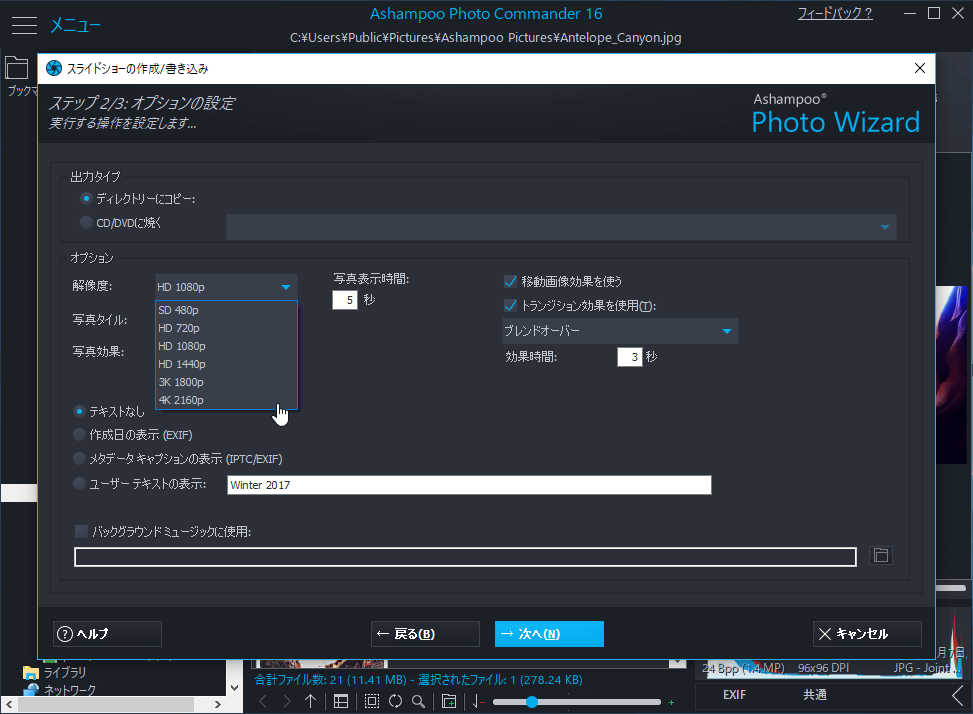Switch to 共通 tab
Viewport: 973px width, 714px height.
pos(815,695)
